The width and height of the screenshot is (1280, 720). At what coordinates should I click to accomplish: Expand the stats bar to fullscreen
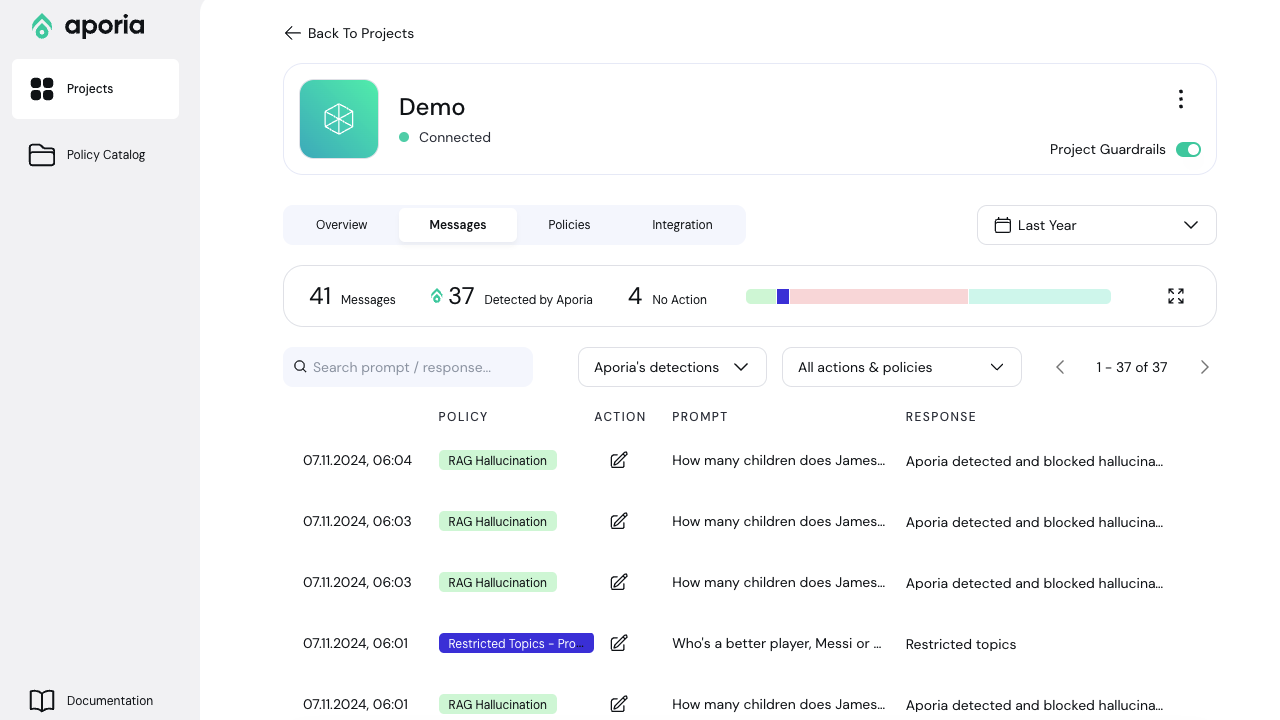(x=1176, y=296)
